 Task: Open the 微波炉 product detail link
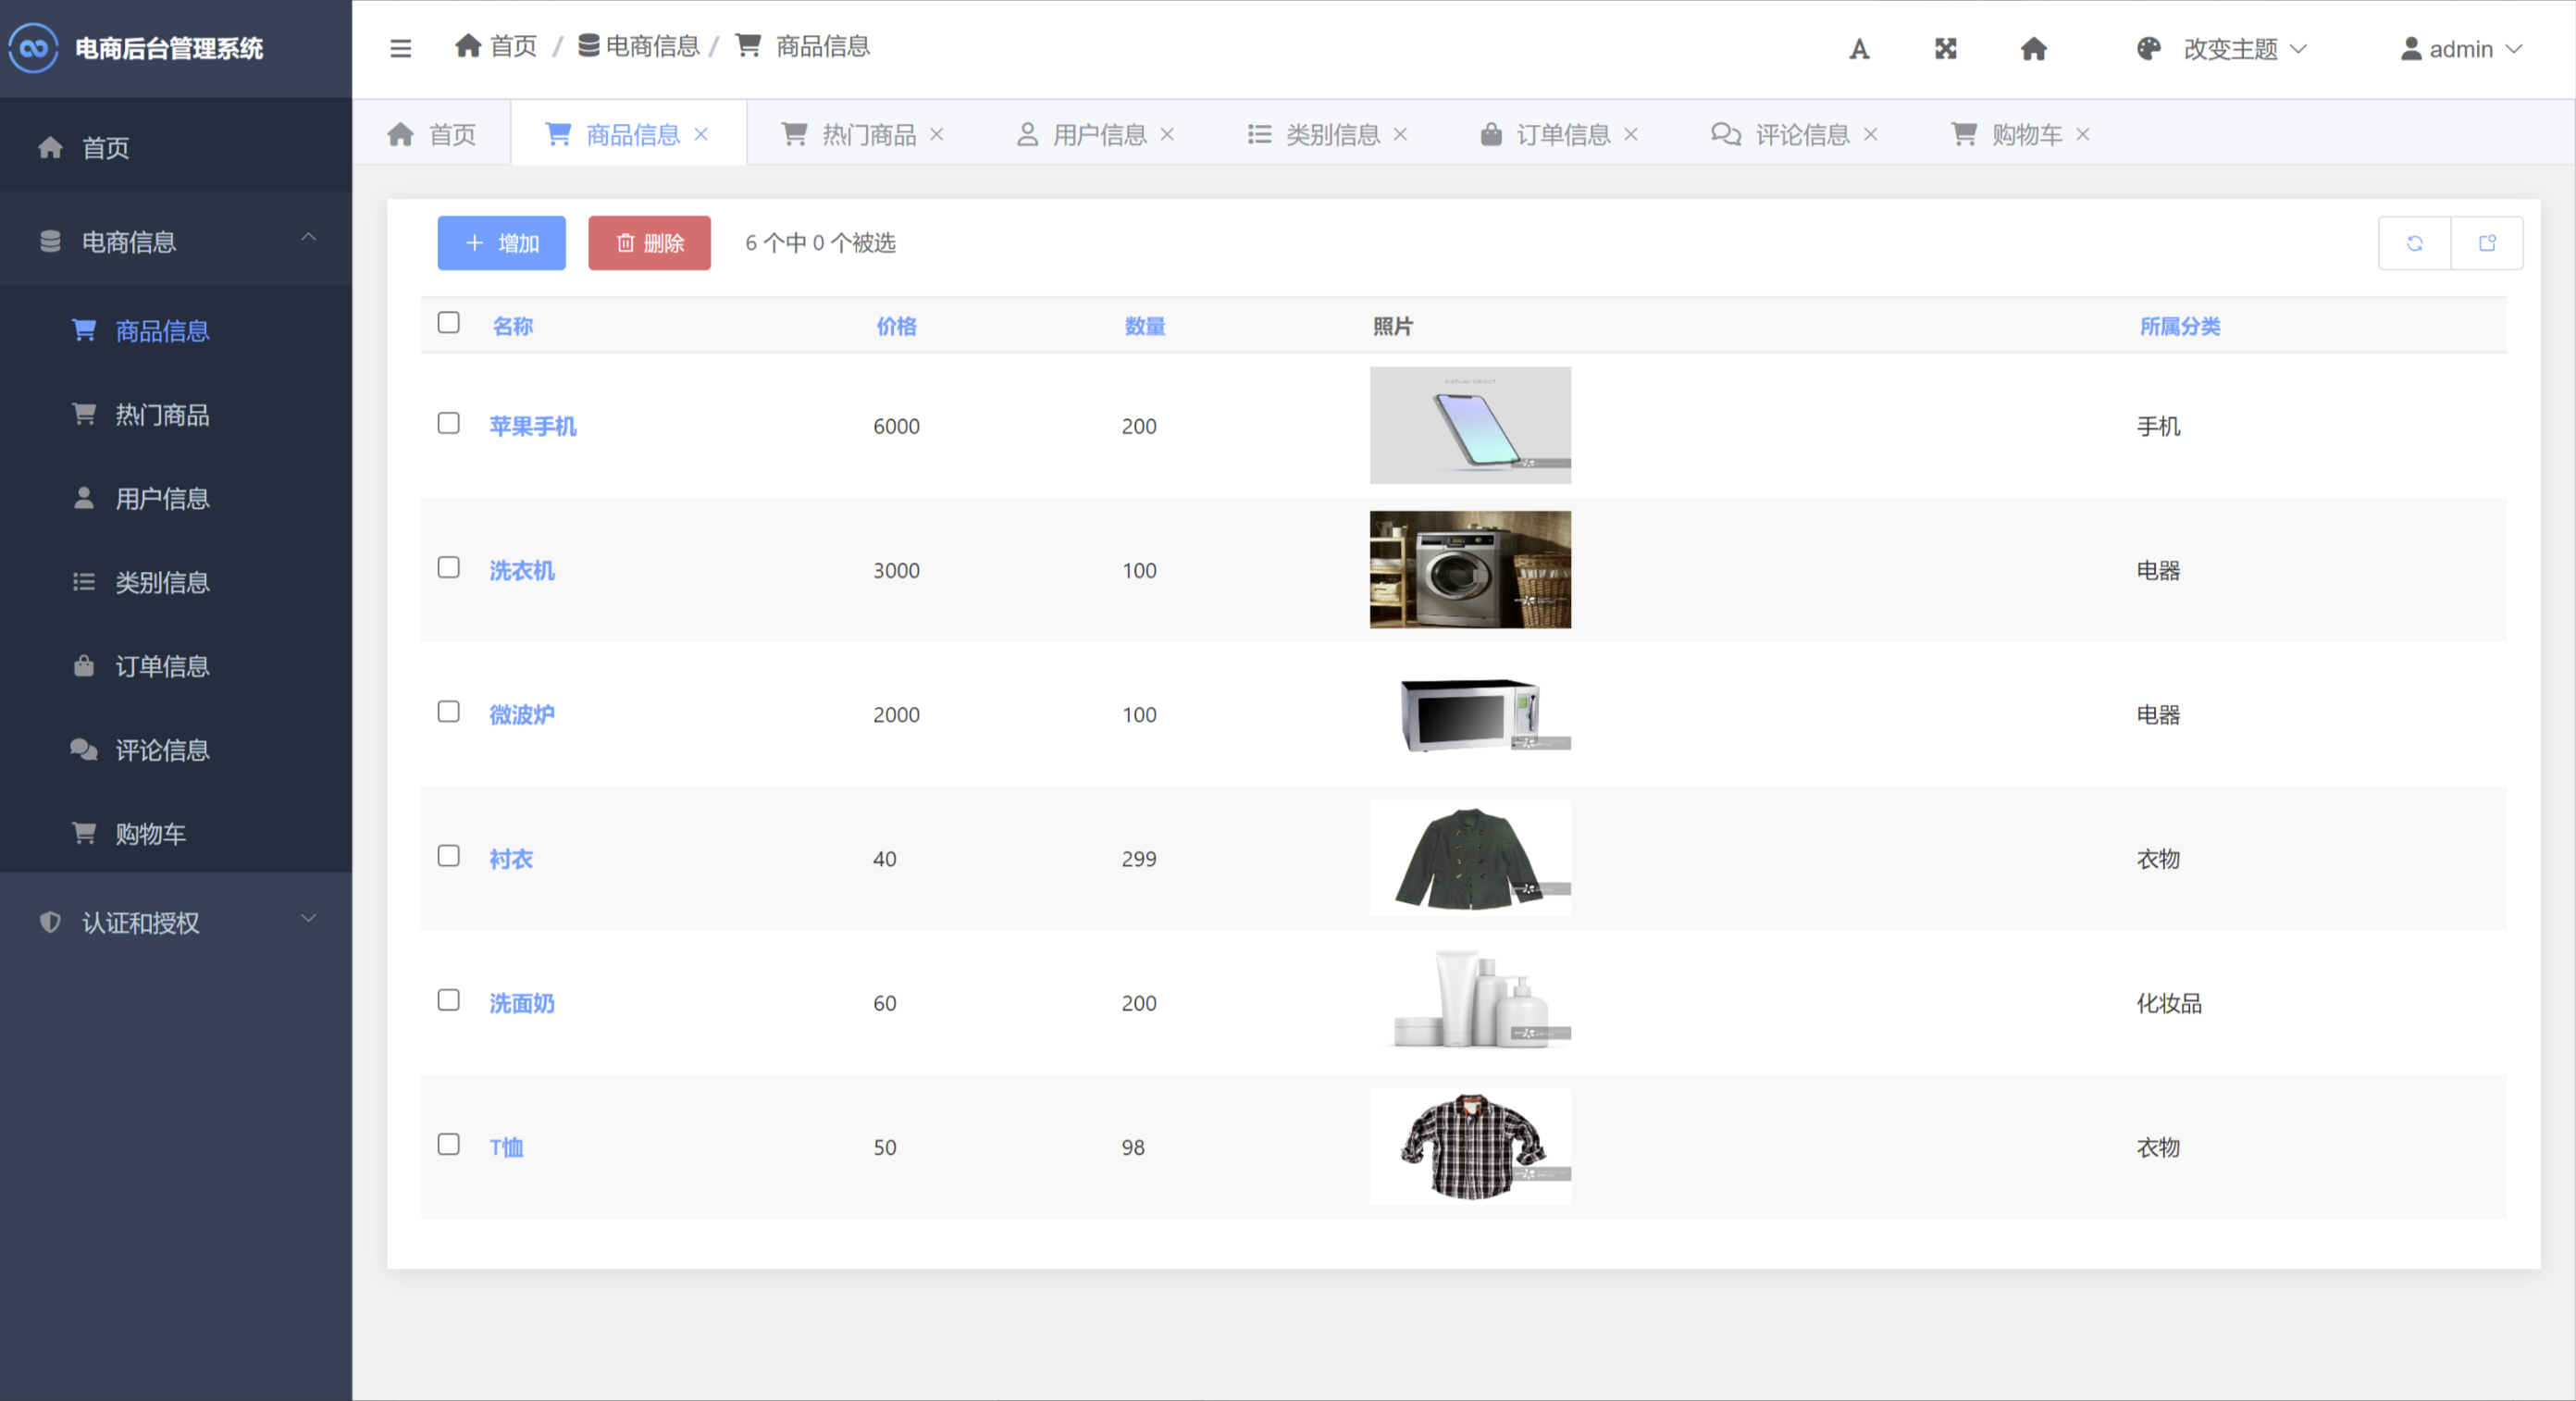[521, 713]
